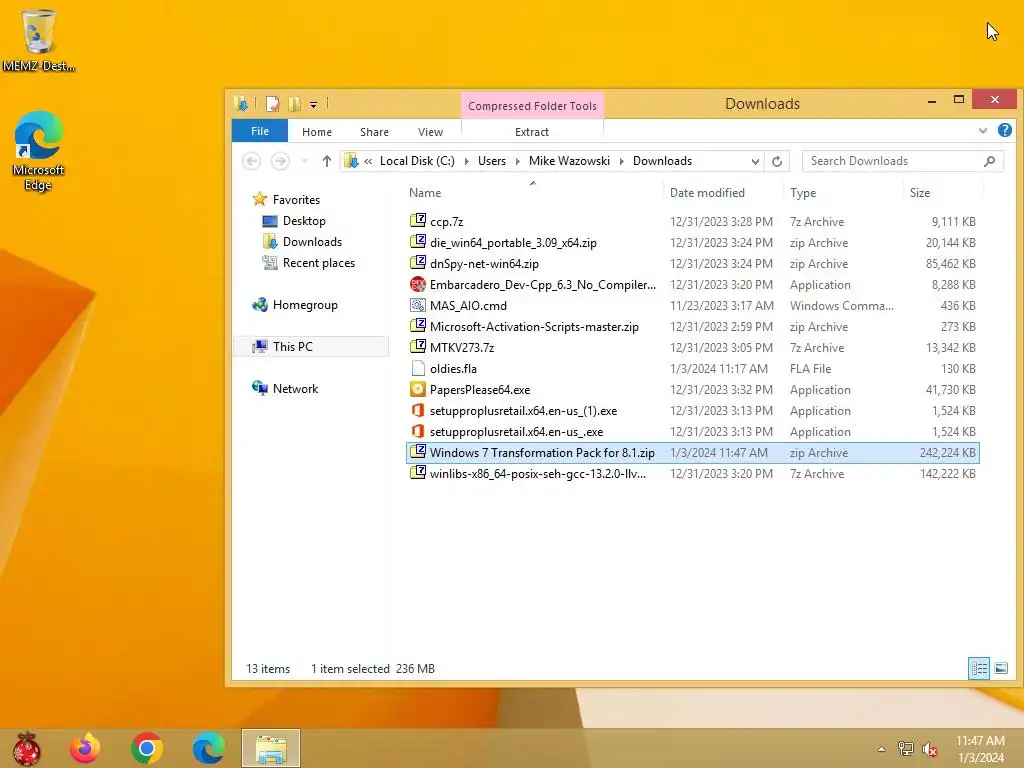The width and height of the screenshot is (1024, 768).
Task: Click Mike Wazowski in the address path
Action: click(569, 161)
